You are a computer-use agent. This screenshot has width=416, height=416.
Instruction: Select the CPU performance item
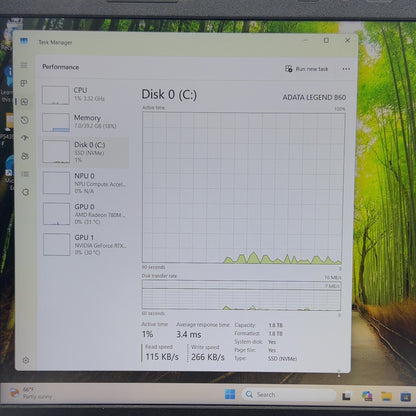click(85, 95)
